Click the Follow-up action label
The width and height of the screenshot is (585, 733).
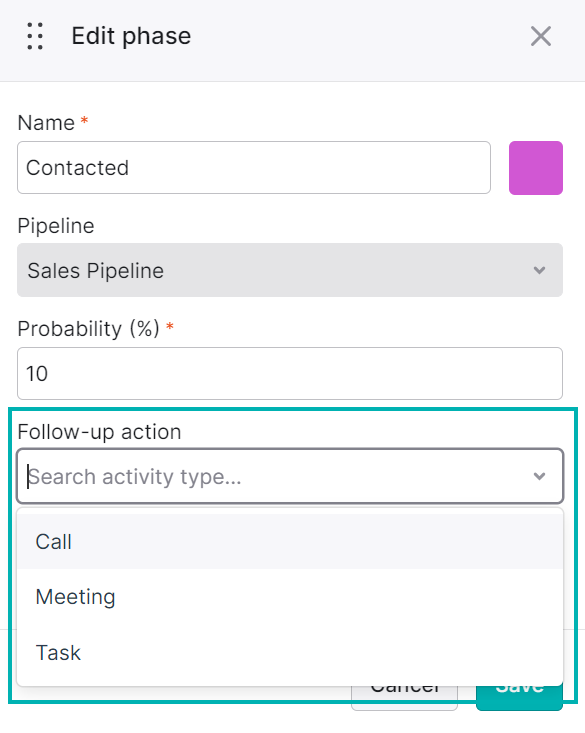pyautogui.click(x=99, y=431)
